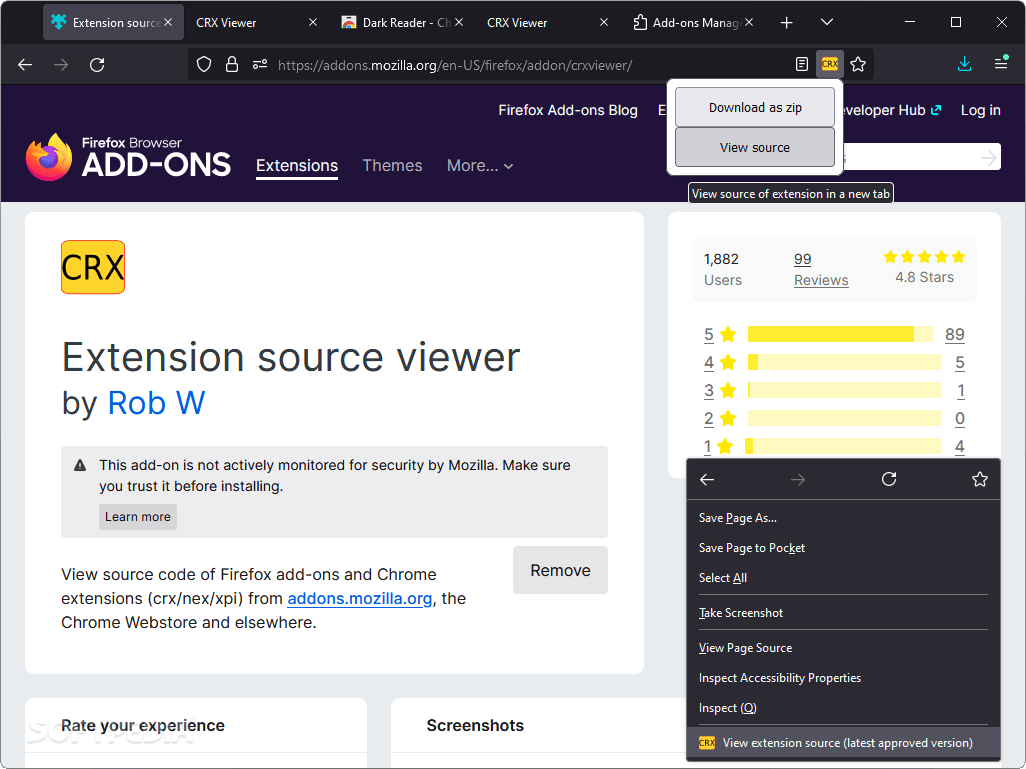Click the 5-star rating distribution bar
This screenshot has width=1026, height=769.
tap(840, 334)
